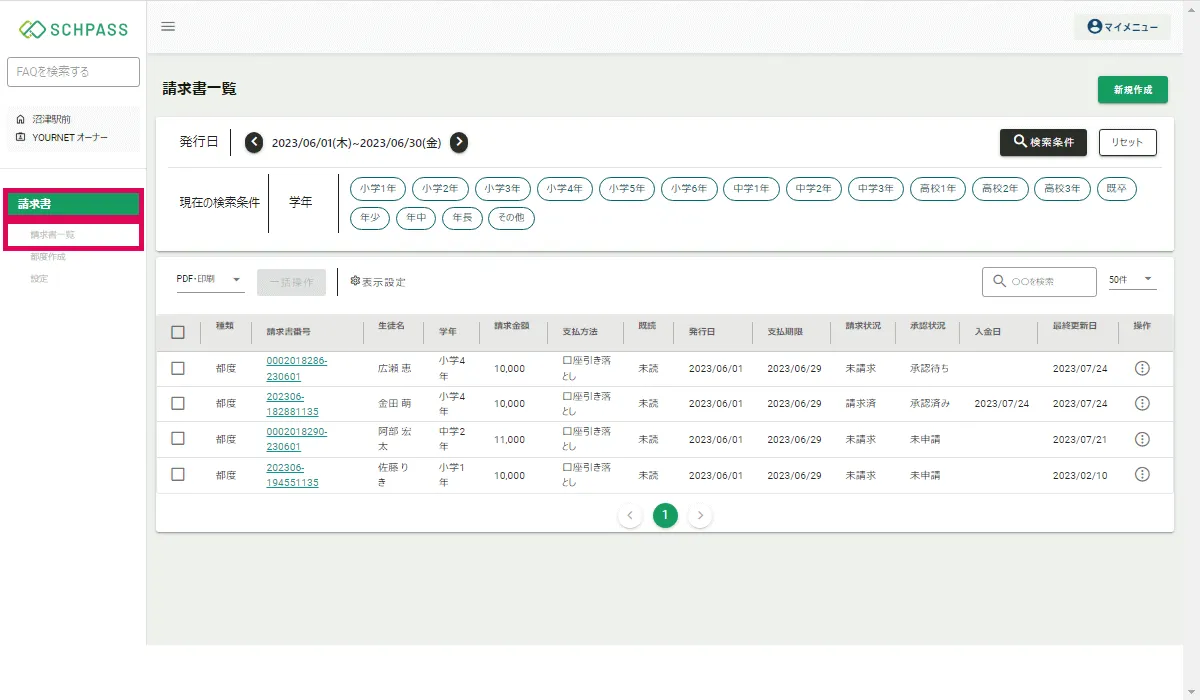Open 表示設定 display settings
Viewport: 1200px width, 700px height.
378,282
